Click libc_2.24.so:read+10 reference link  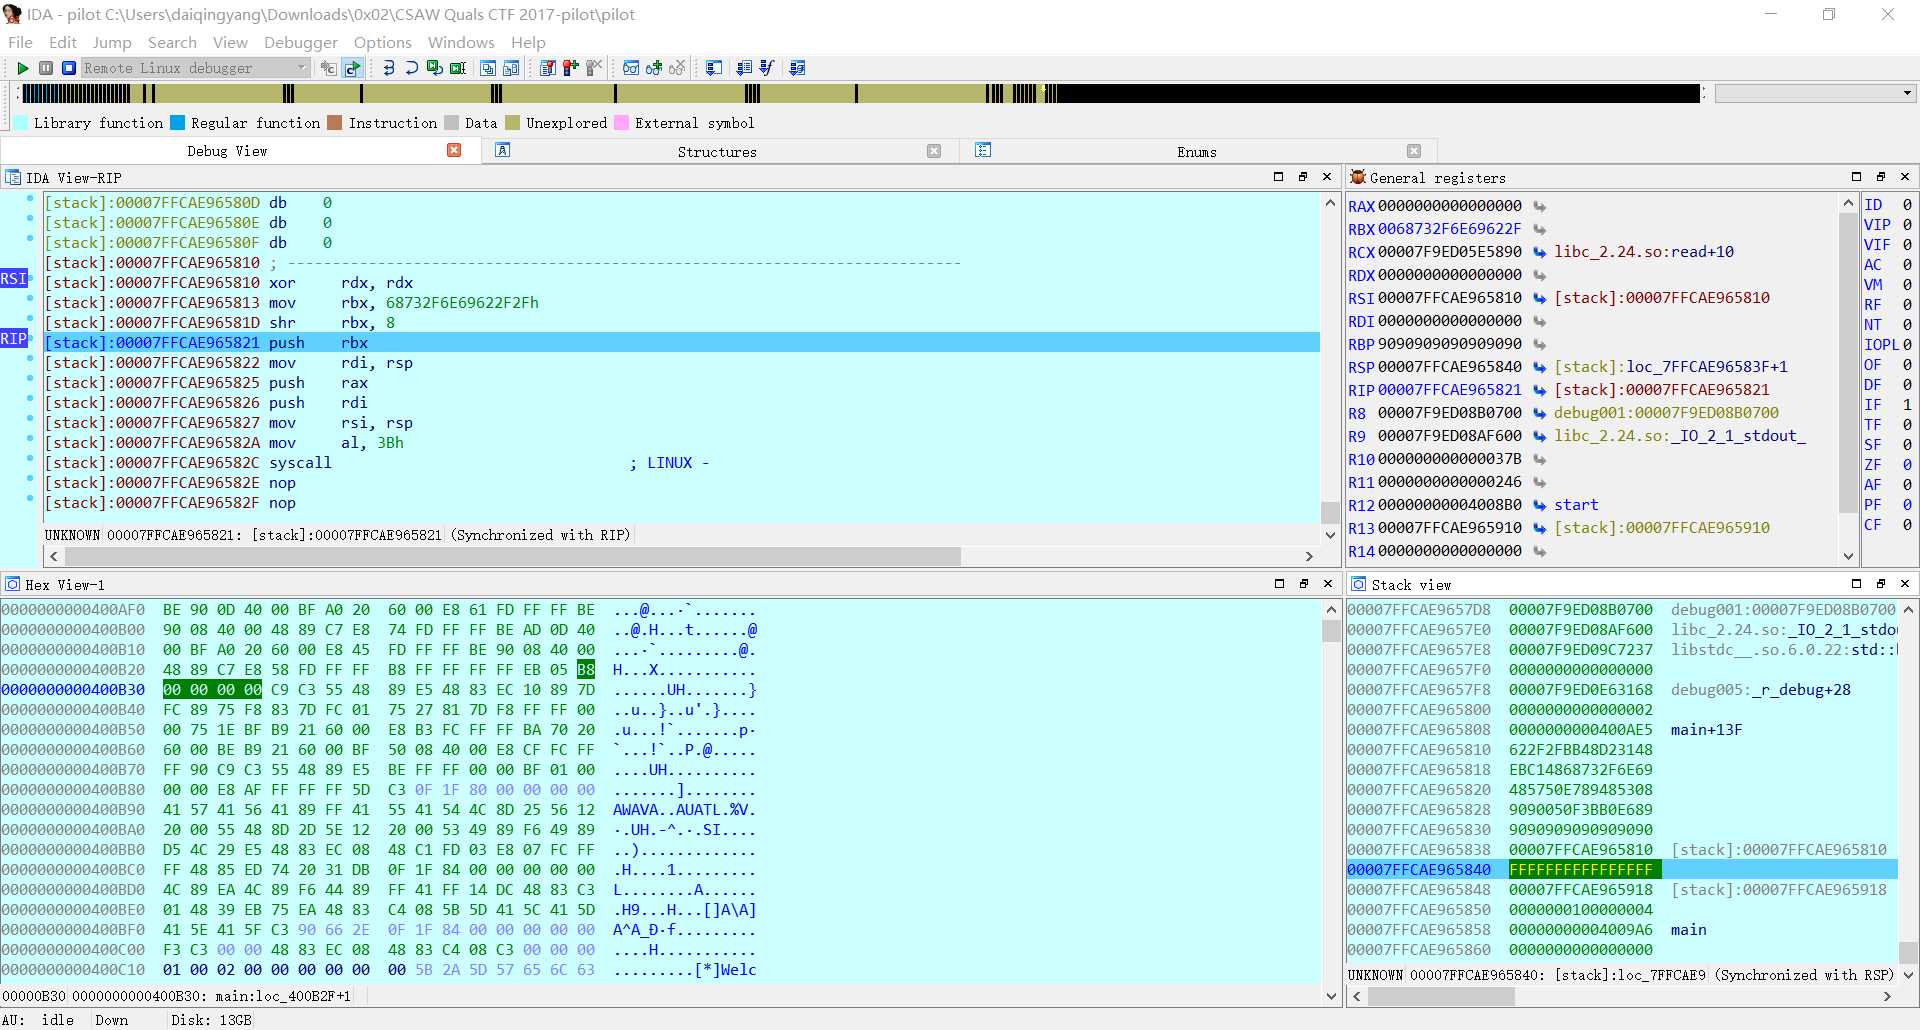pos(1644,252)
